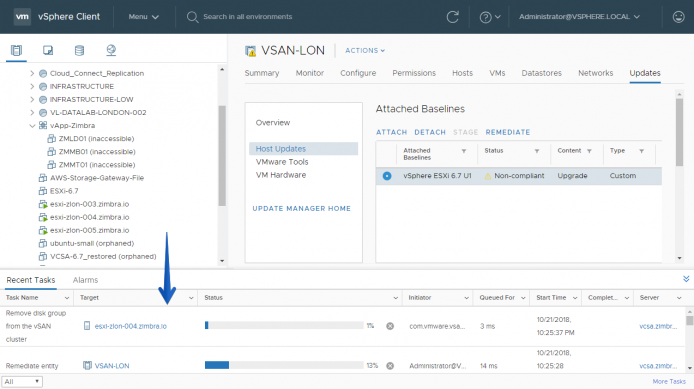Select ESXi-6.7 in inventory tree
The width and height of the screenshot is (694, 389).
pos(64,191)
